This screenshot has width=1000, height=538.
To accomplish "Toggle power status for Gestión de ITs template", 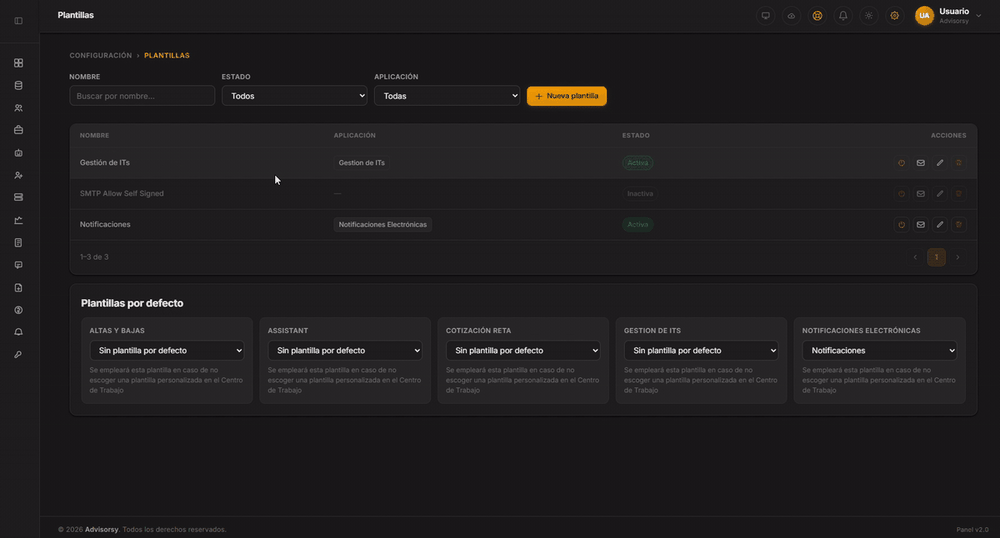I will tap(901, 163).
